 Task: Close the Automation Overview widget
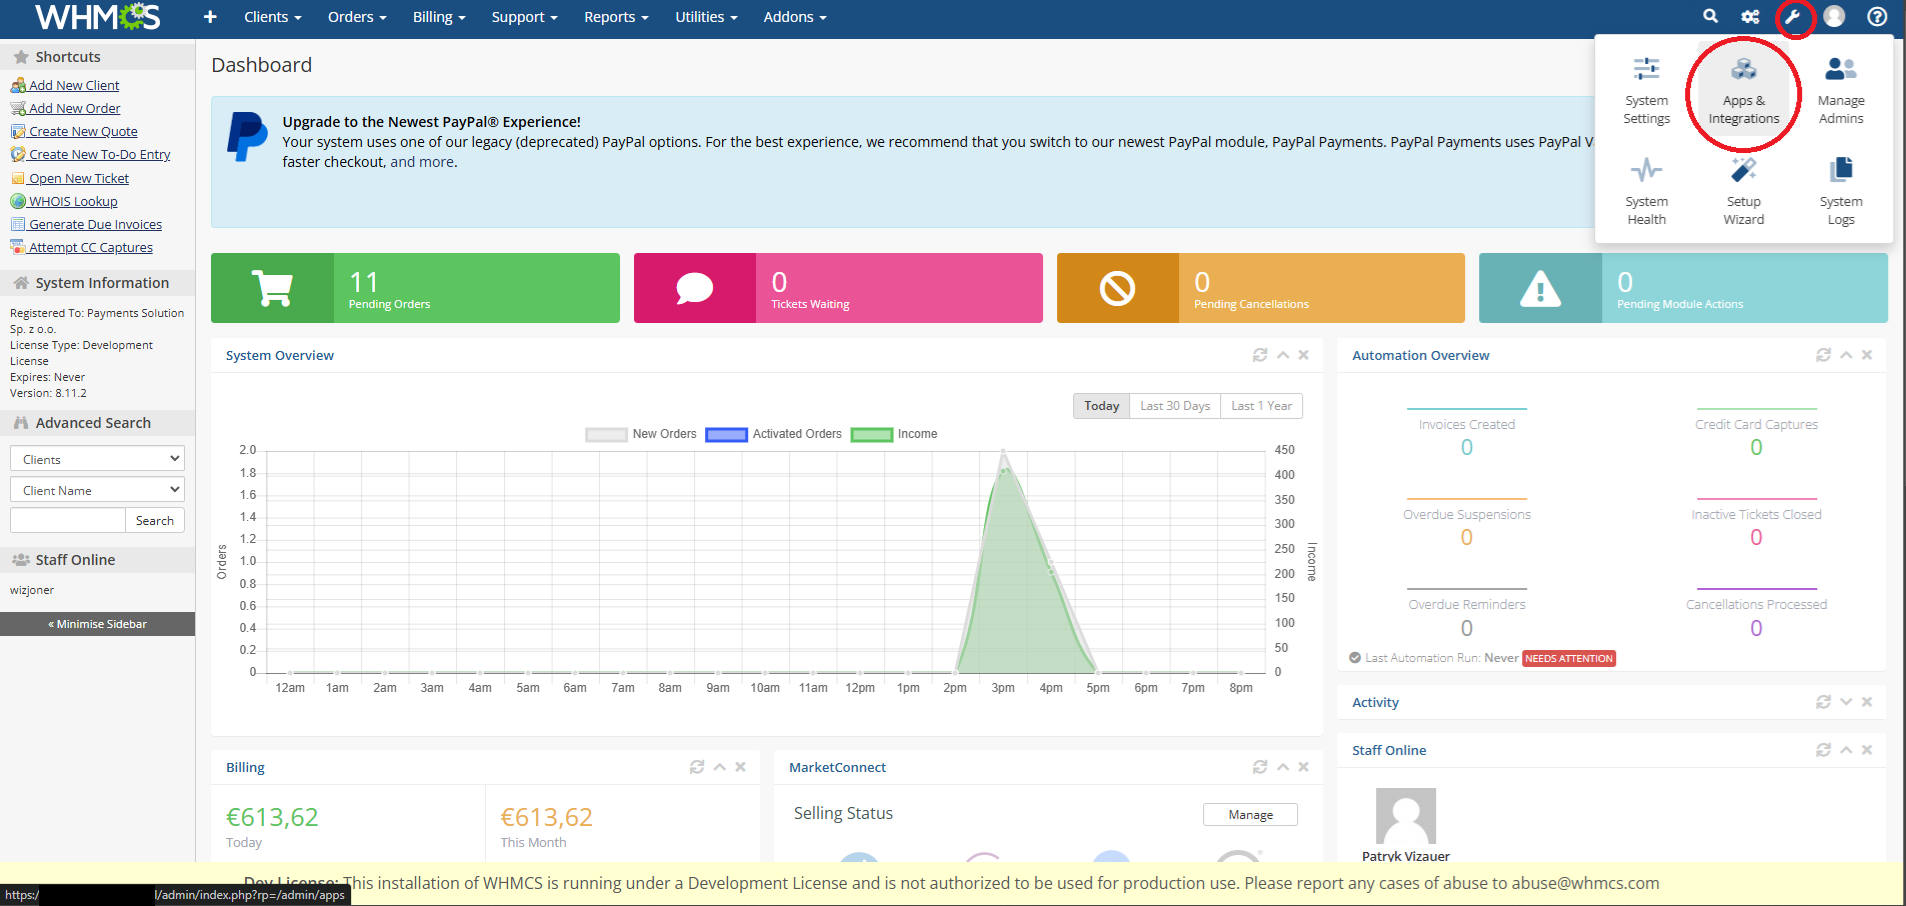1867,355
